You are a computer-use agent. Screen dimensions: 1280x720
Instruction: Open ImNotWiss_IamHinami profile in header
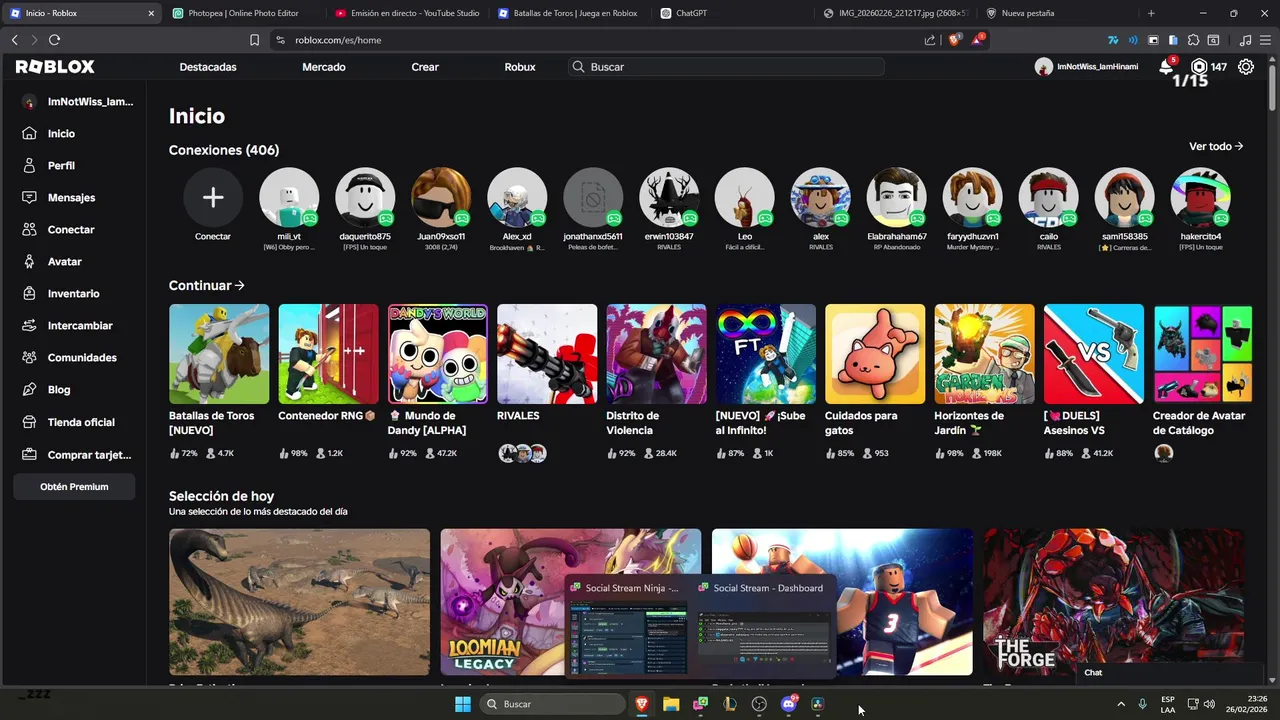pyautogui.click(x=1087, y=67)
